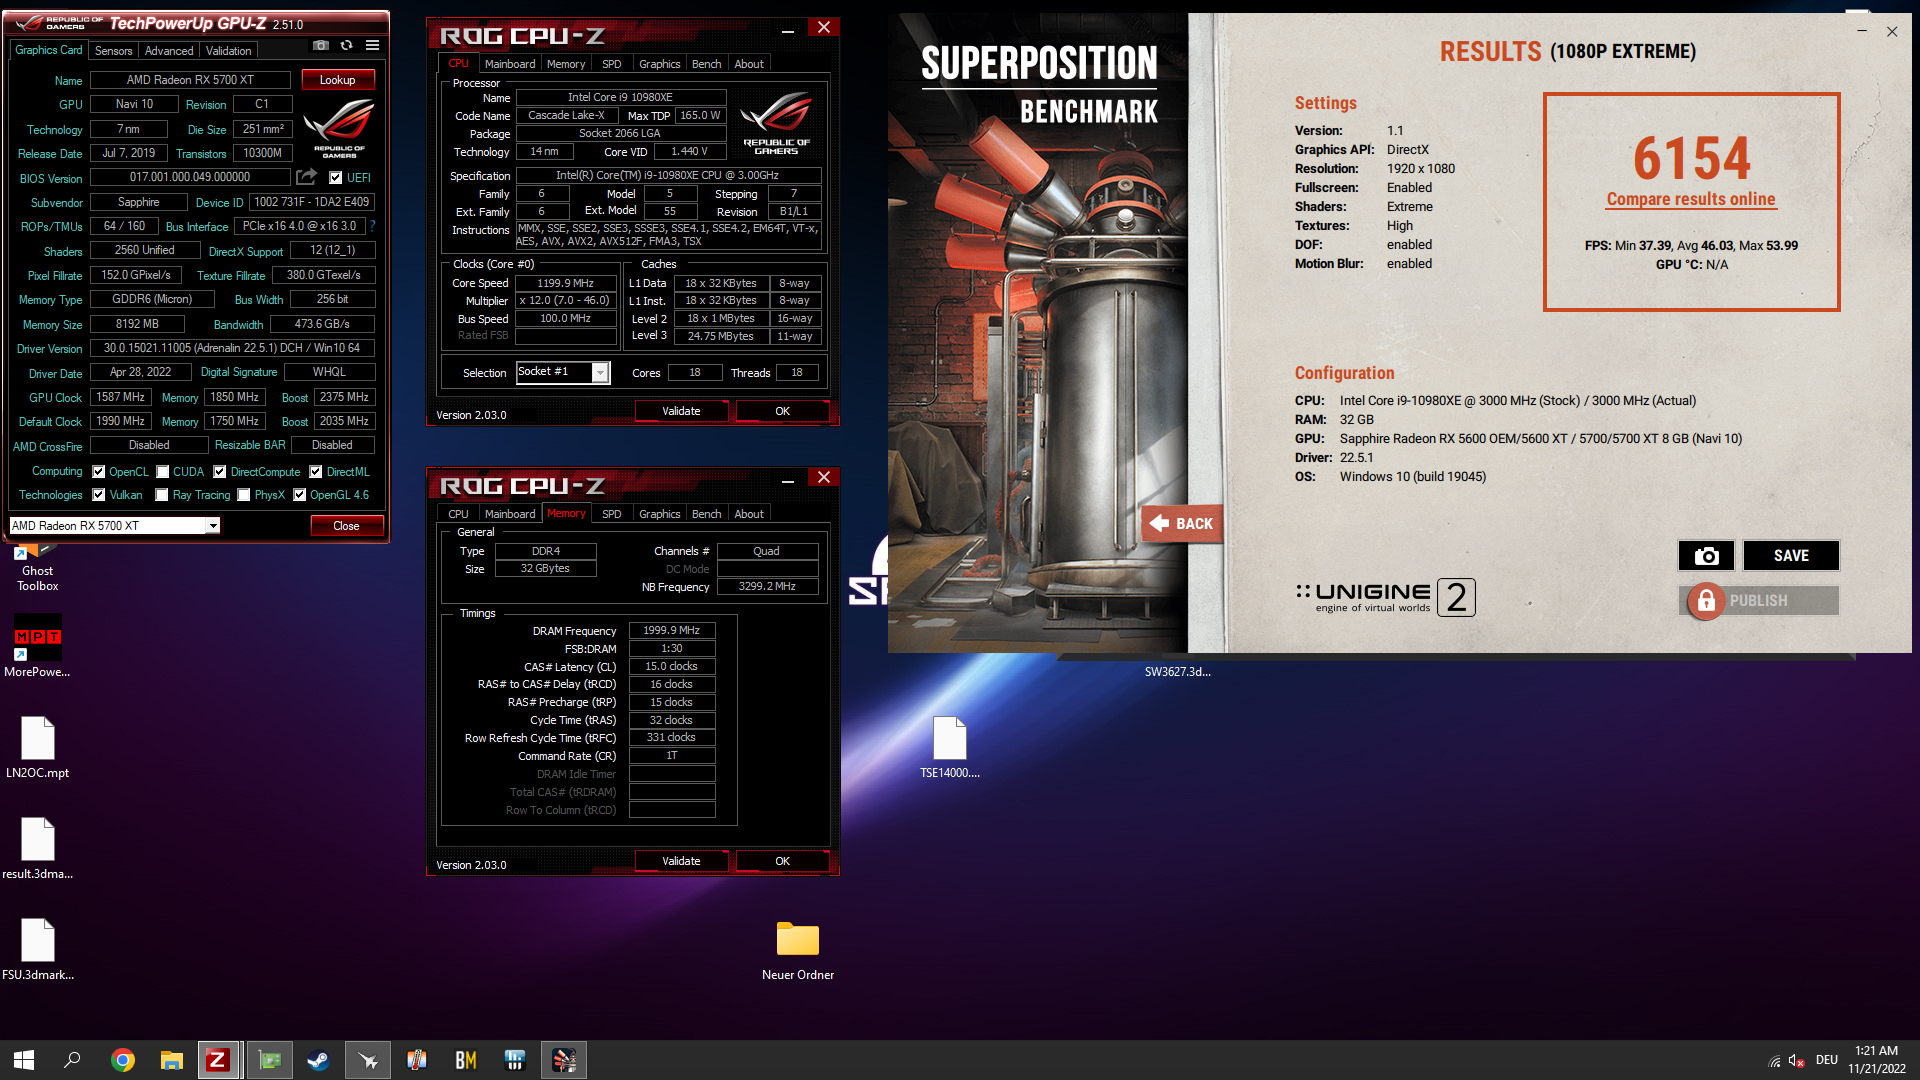Click the taskbar search icon
Screen dimensions: 1920x1080
[72, 1060]
